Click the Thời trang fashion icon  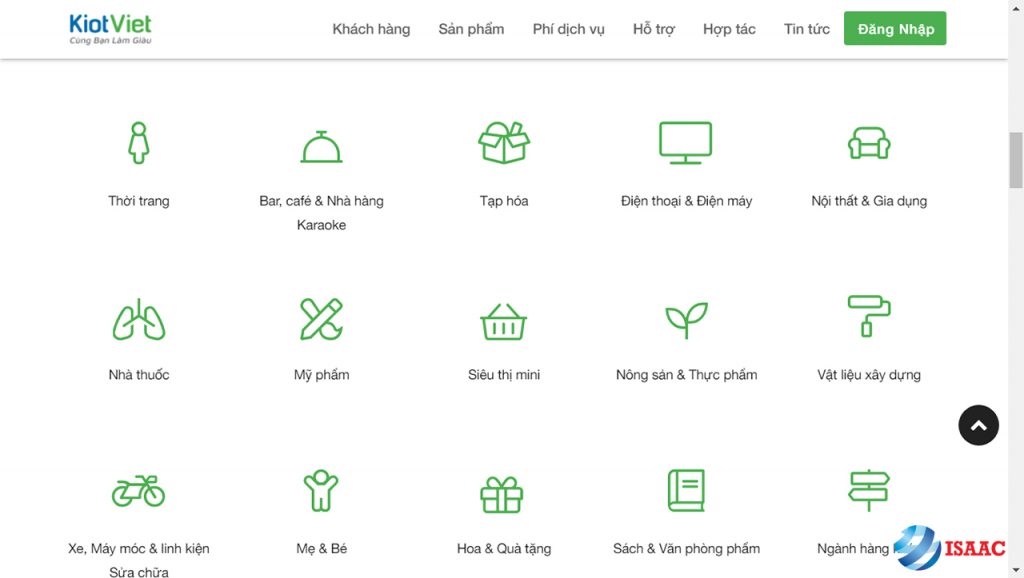click(138, 142)
